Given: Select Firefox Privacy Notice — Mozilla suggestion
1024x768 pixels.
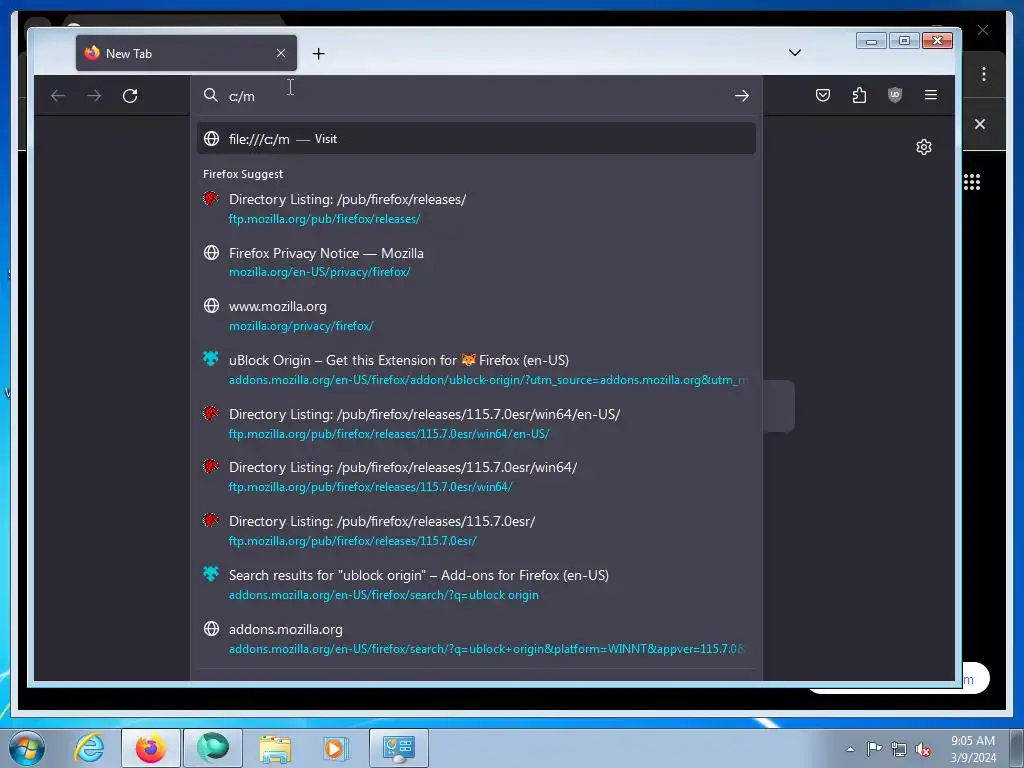Looking at the screenshot, I should (x=476, y=262).
